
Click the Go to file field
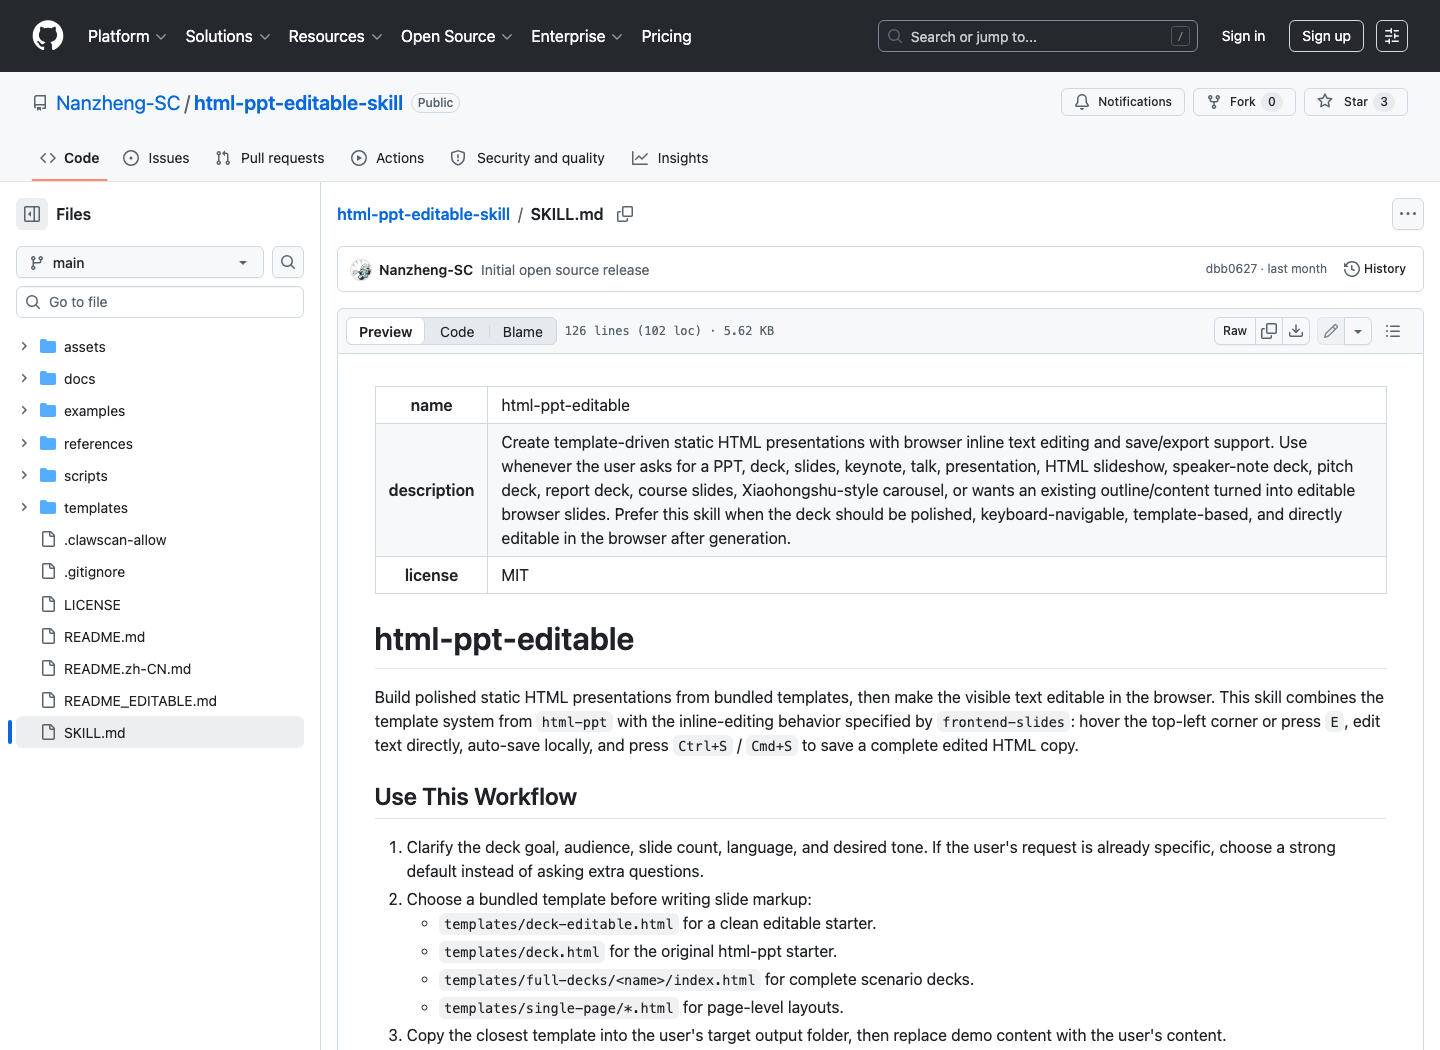click(160, 302)
